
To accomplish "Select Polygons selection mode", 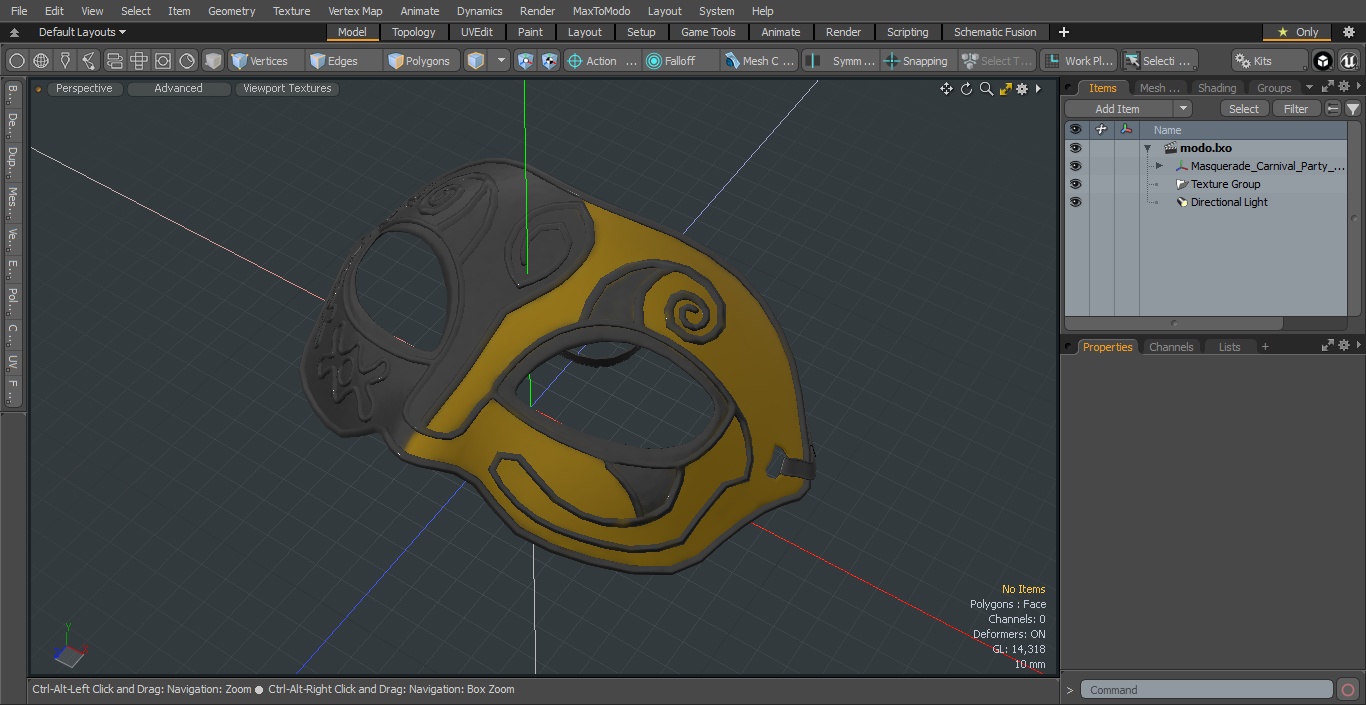I will click(423, 61).
